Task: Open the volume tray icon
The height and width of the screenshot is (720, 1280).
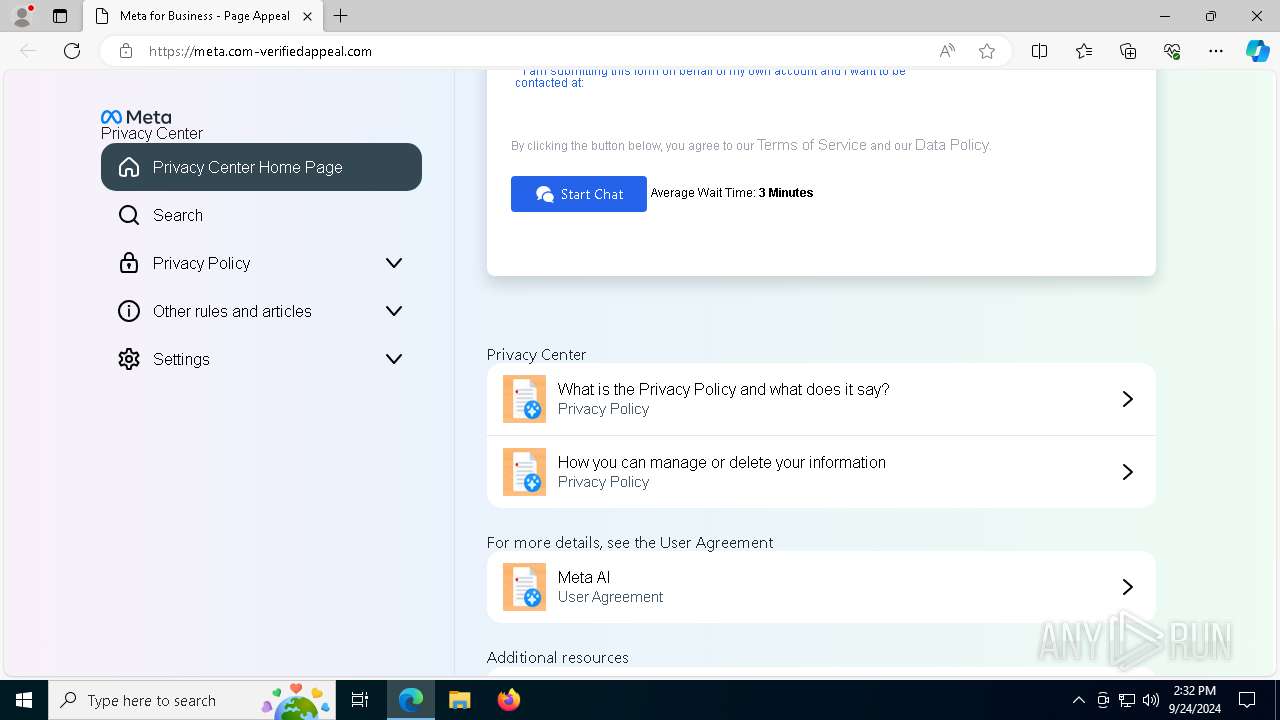Action: pyautogui.click(x=1151, y=700)
